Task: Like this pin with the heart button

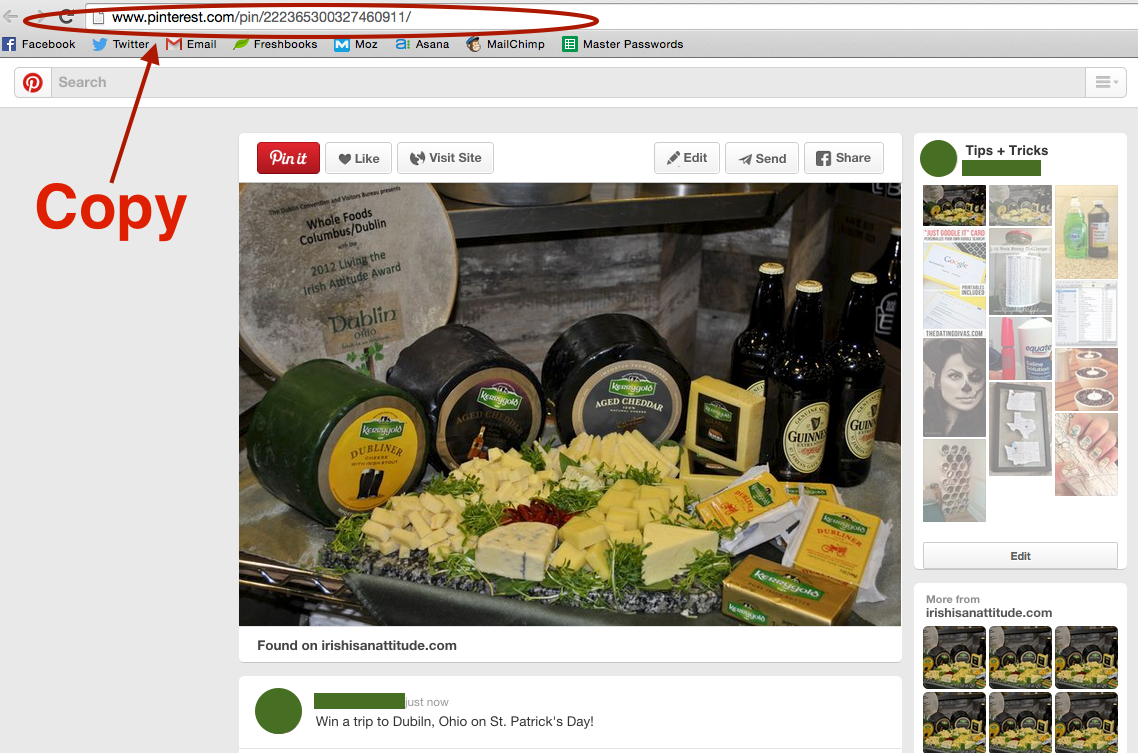Action: 359,158
